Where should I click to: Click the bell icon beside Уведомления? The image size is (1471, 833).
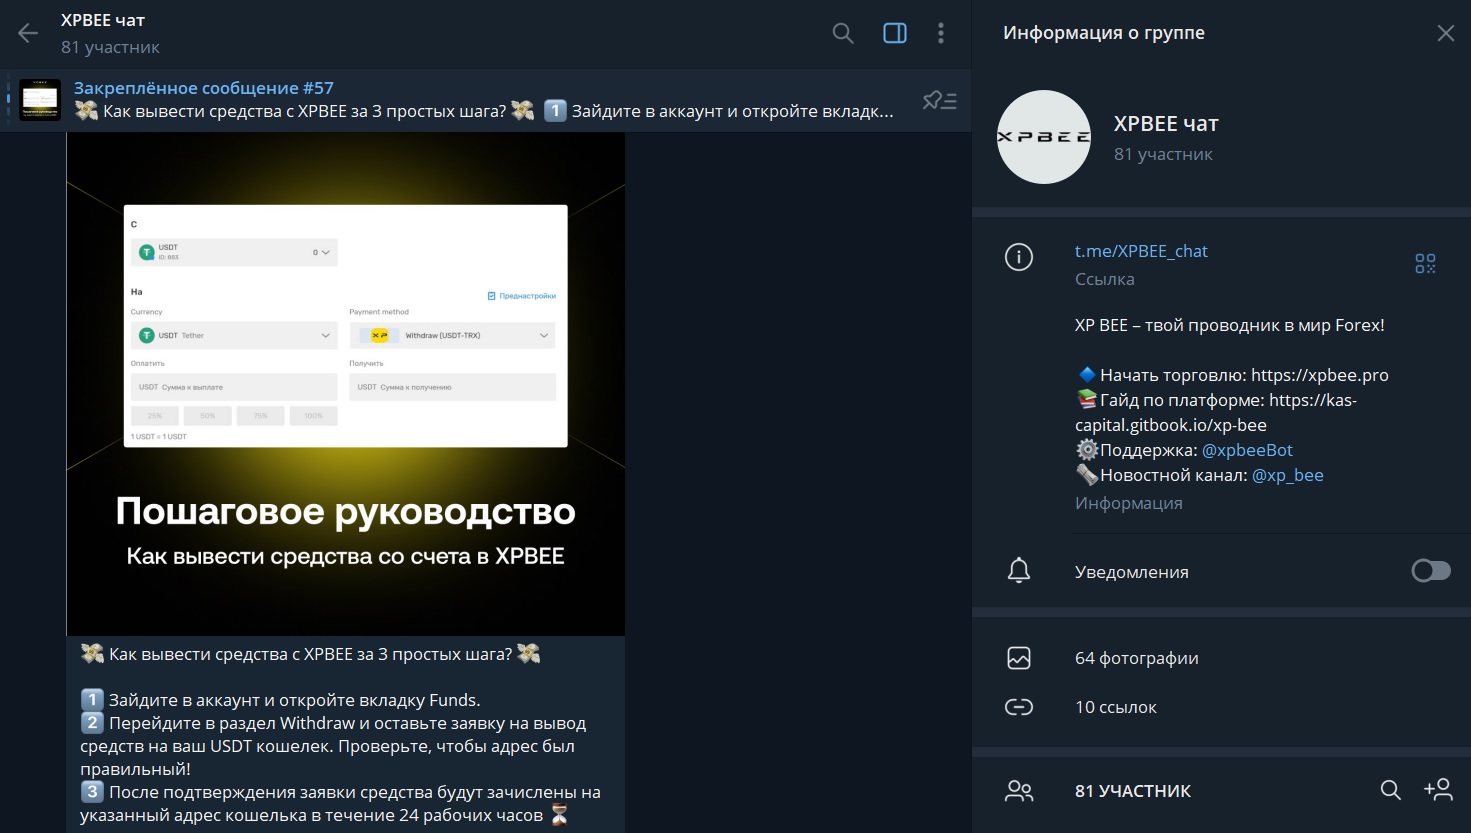click(1019, 571)
